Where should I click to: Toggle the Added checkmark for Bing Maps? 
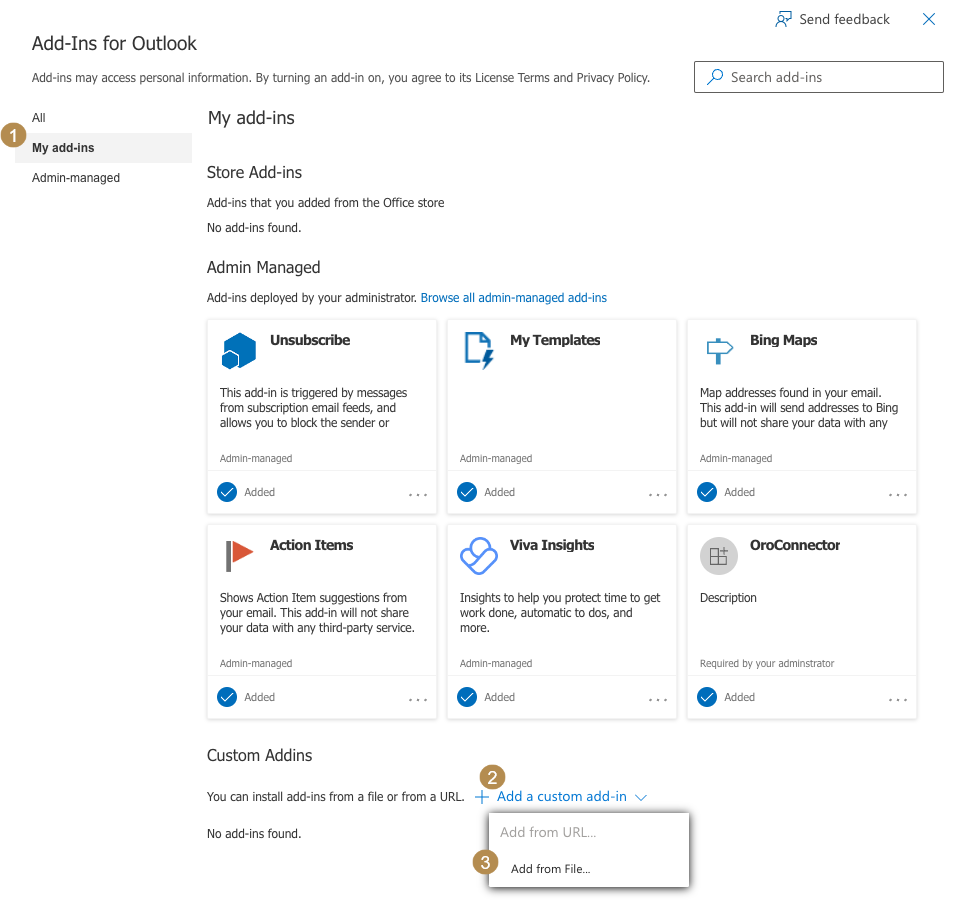point(707,492)
